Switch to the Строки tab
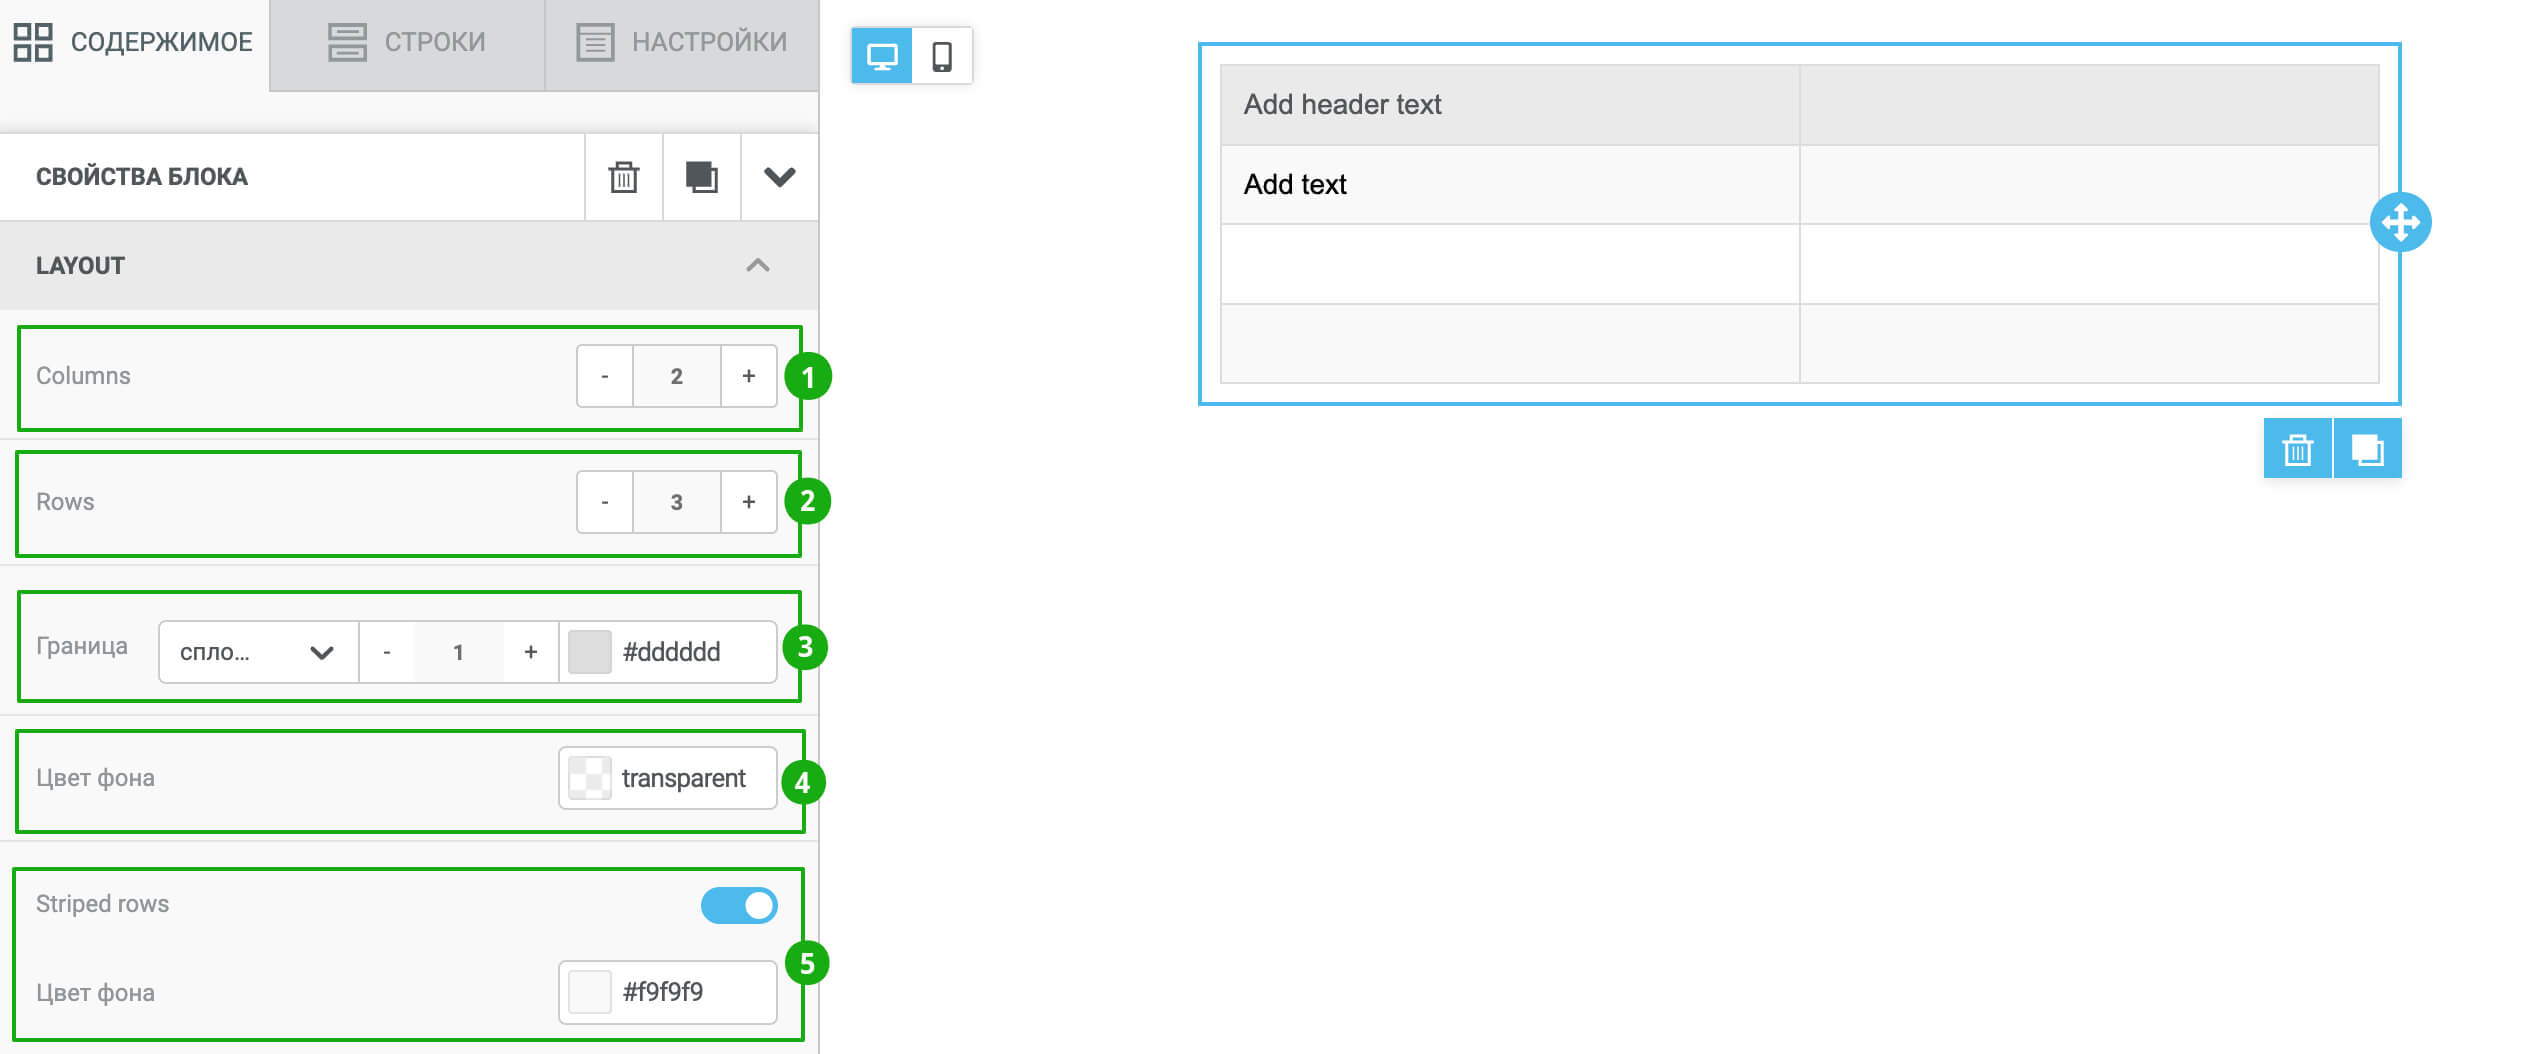Viewport: 2544px width, 1054px height. tap(407, 42)
